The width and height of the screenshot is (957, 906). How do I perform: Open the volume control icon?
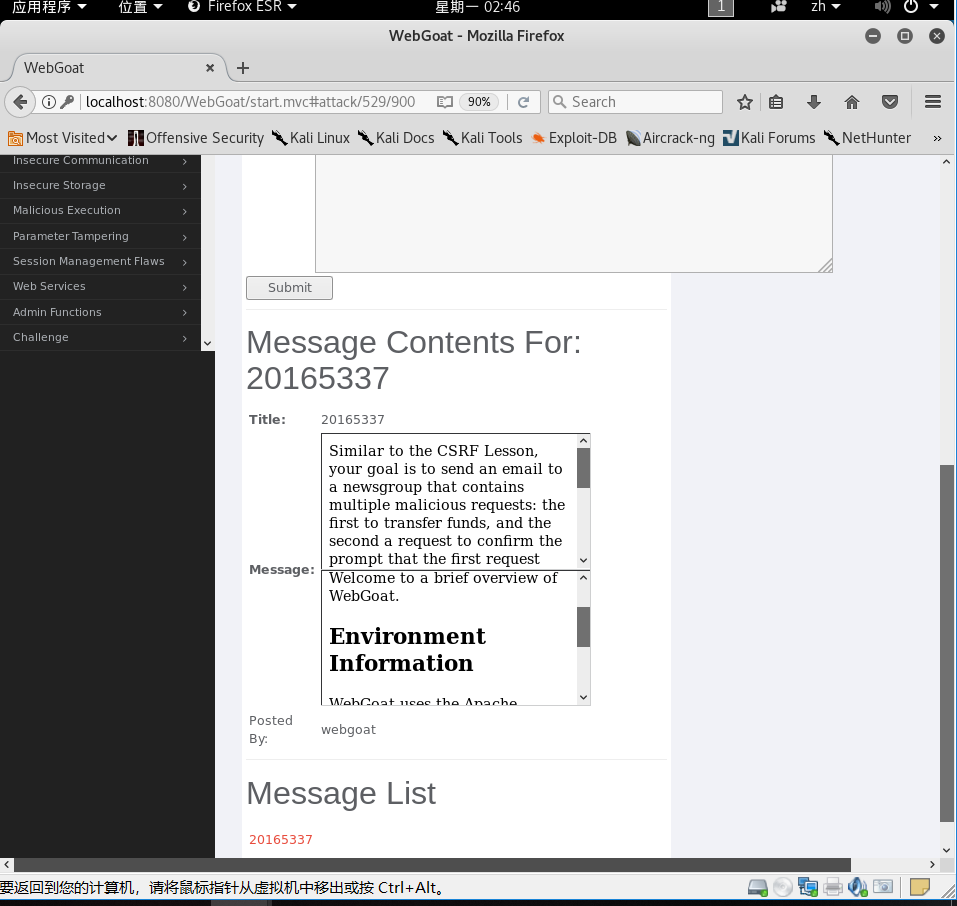pos(882,7)
